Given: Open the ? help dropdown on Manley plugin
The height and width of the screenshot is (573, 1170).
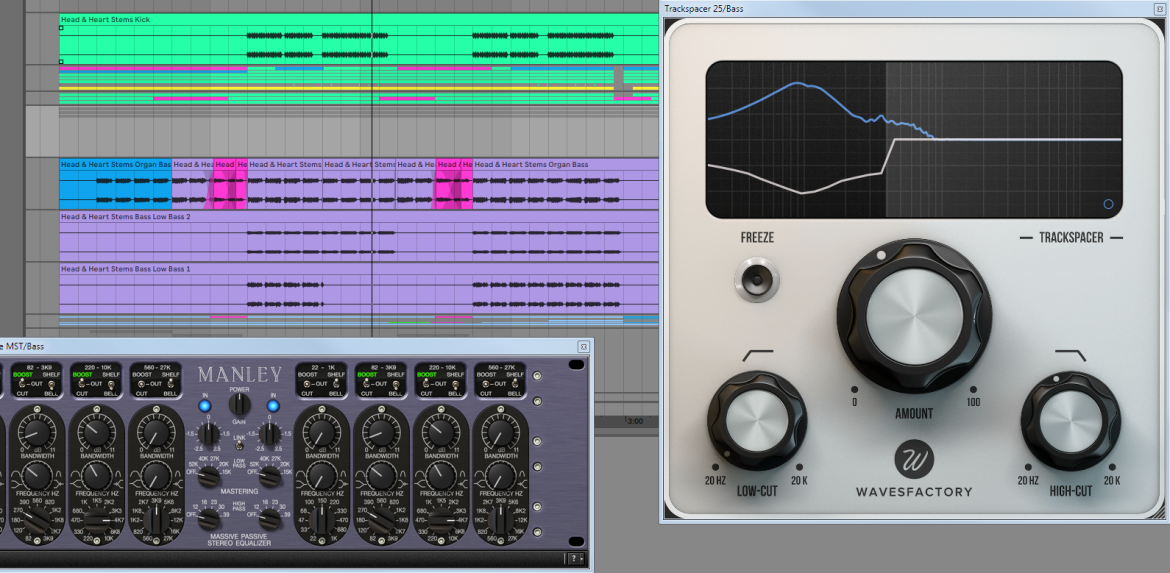Looking at the screenshot, I should click(575, 559).
